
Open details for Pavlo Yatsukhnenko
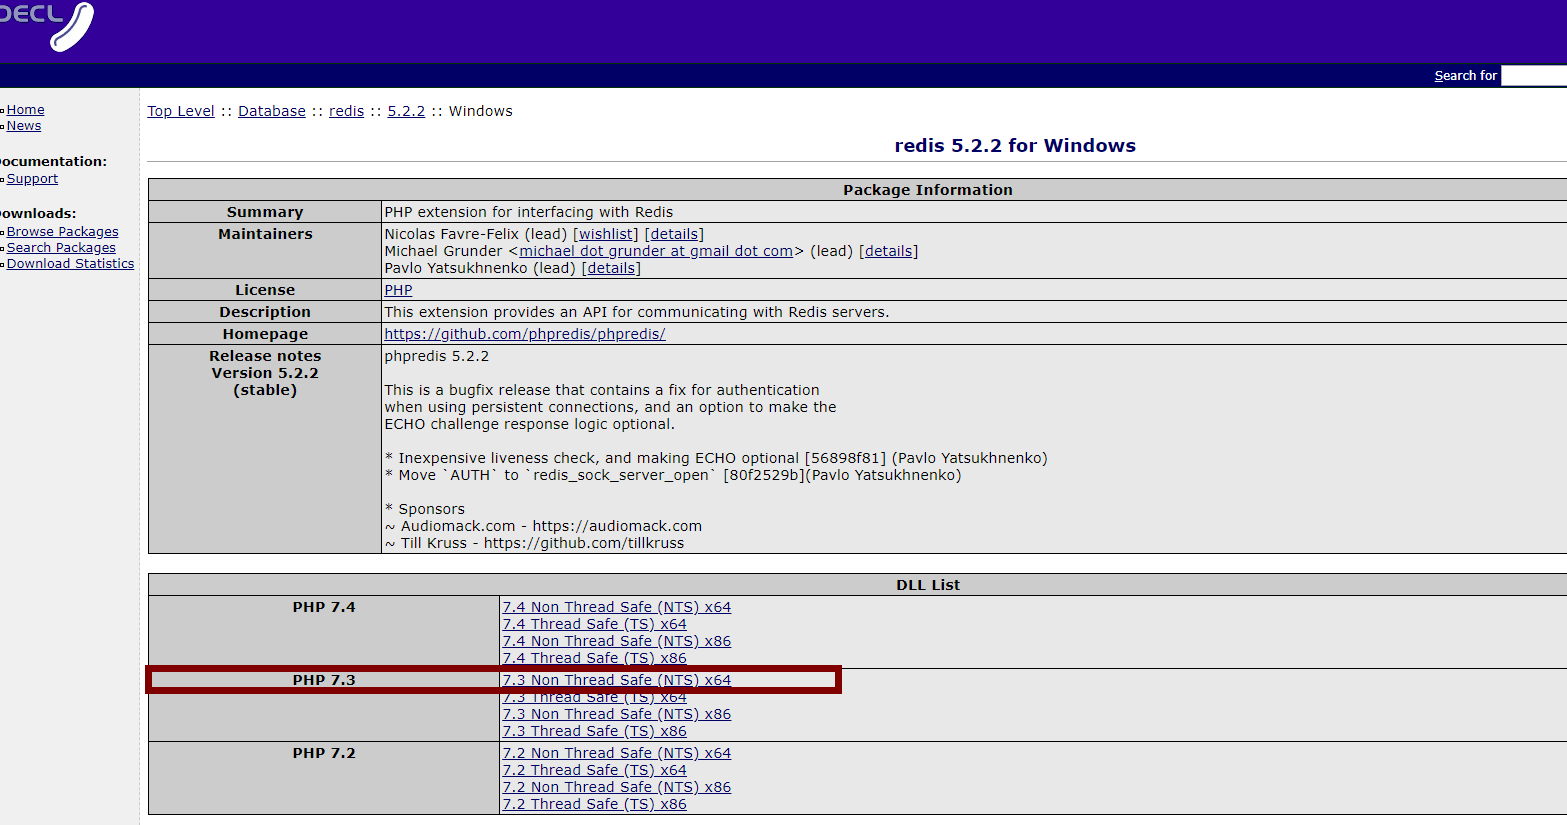pos(611,268)
